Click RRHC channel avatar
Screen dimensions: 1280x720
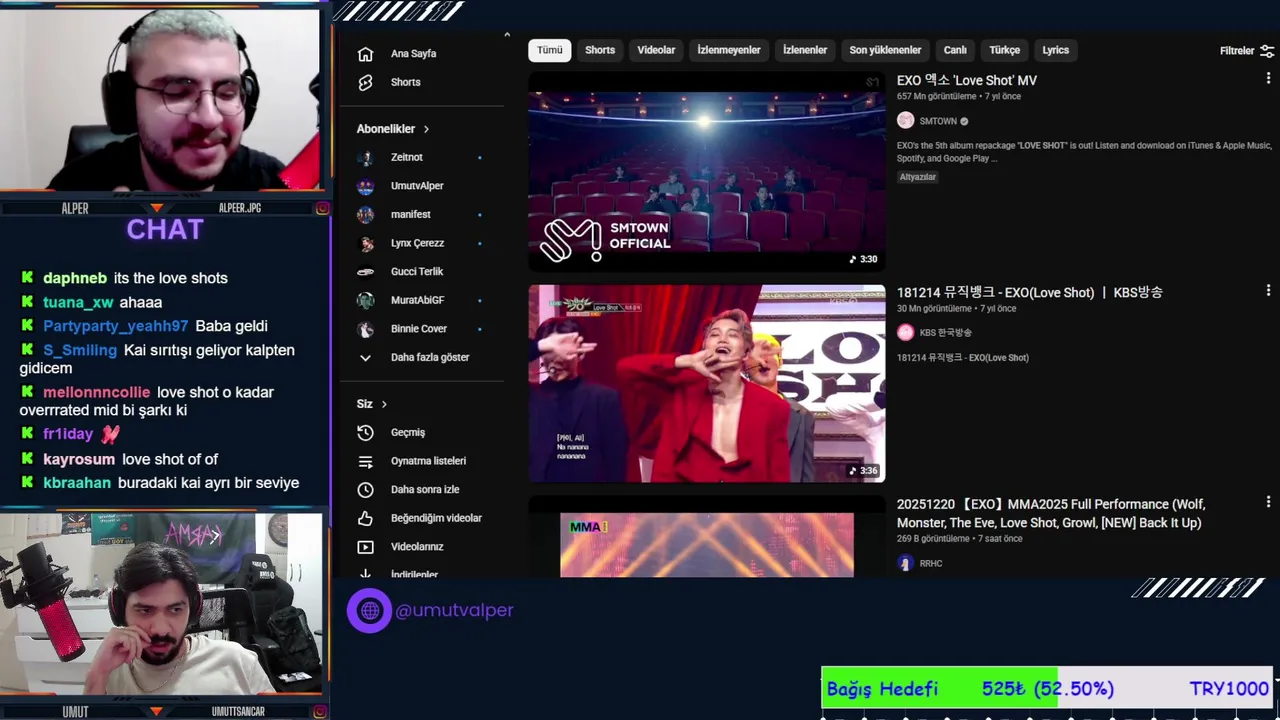click(x=905, y=563)
